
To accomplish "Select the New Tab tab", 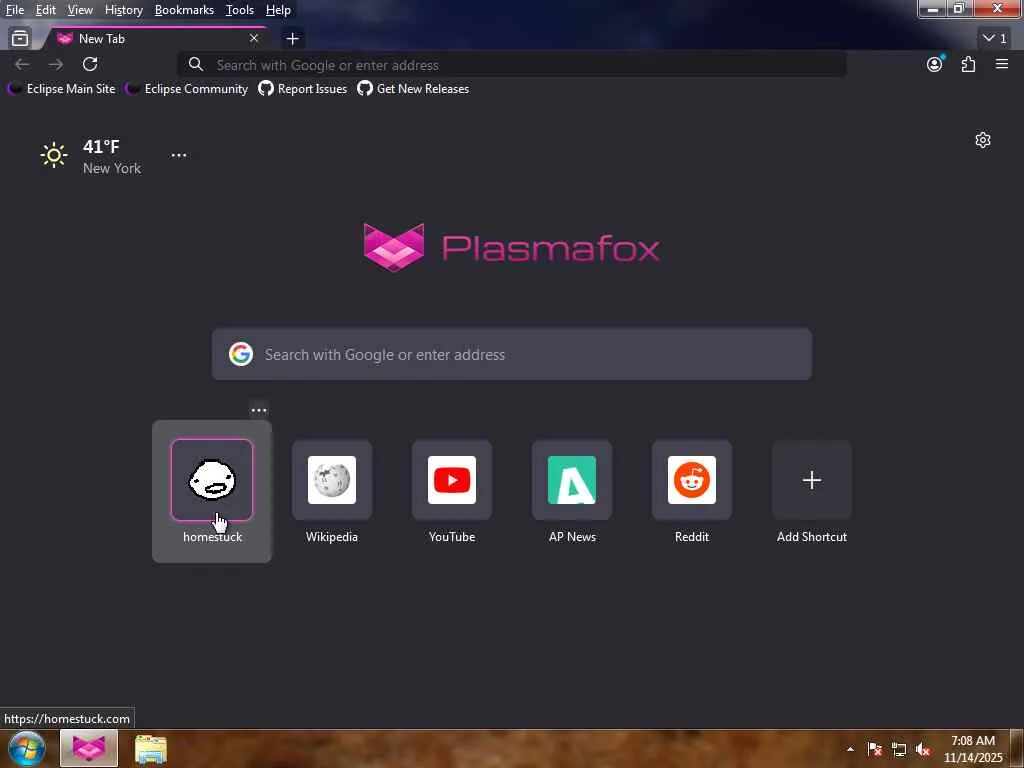I will pyautogui.click(x=157, y=39).
